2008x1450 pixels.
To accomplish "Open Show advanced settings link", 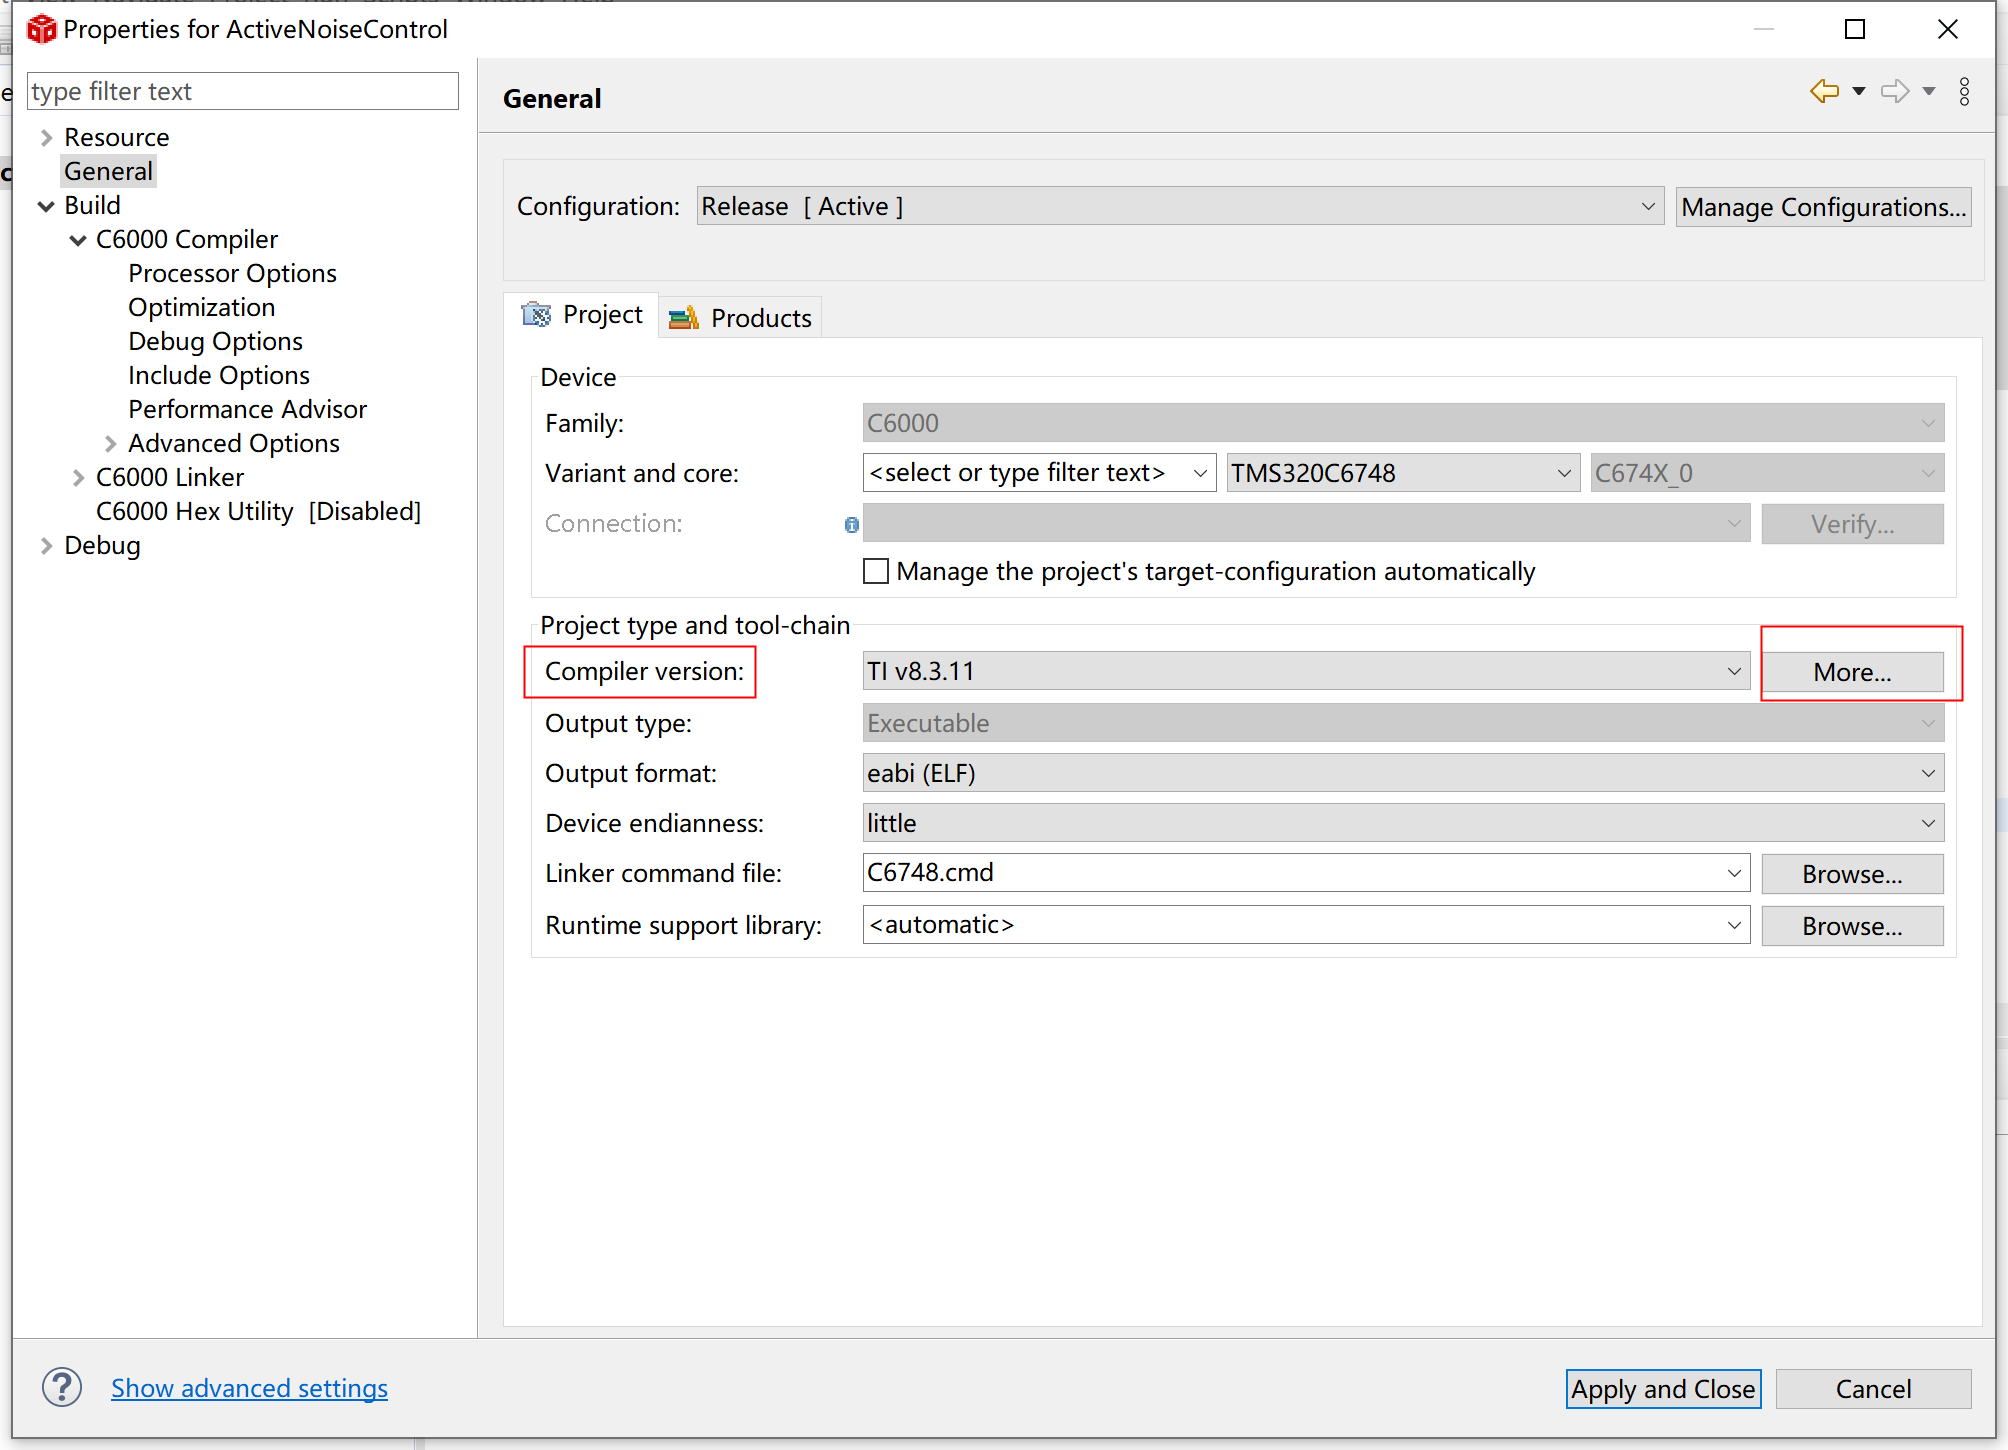I will point(249,1388).
